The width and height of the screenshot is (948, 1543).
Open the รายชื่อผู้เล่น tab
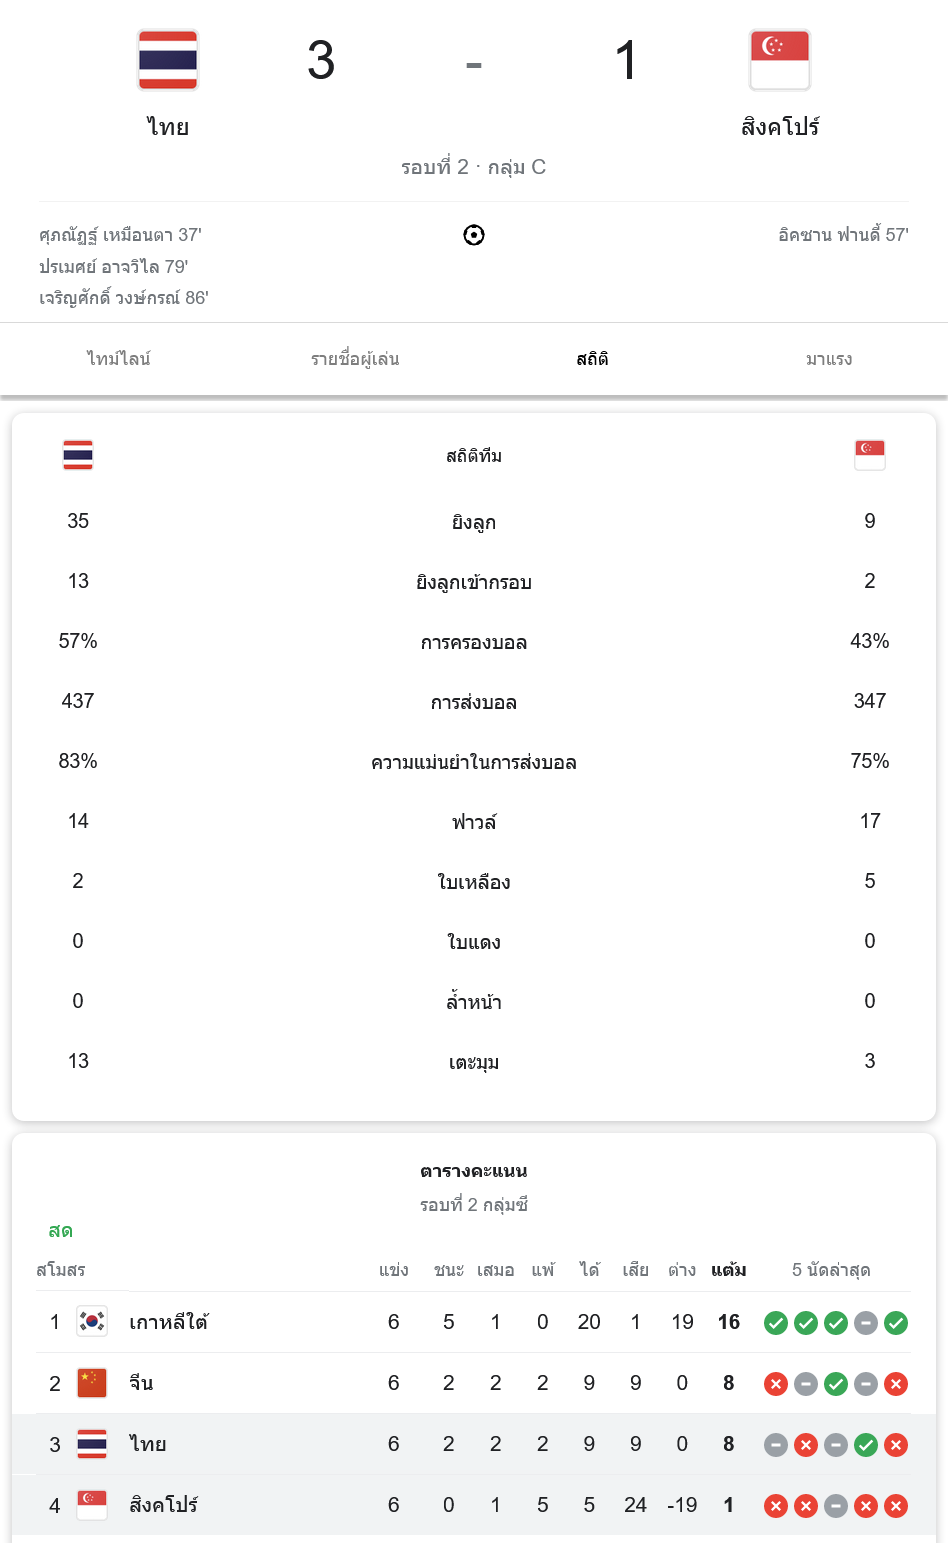[355, 358]
